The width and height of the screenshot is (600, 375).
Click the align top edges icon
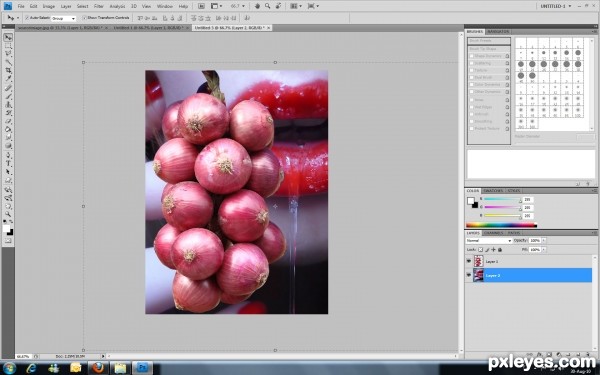(x=140, y=18)
